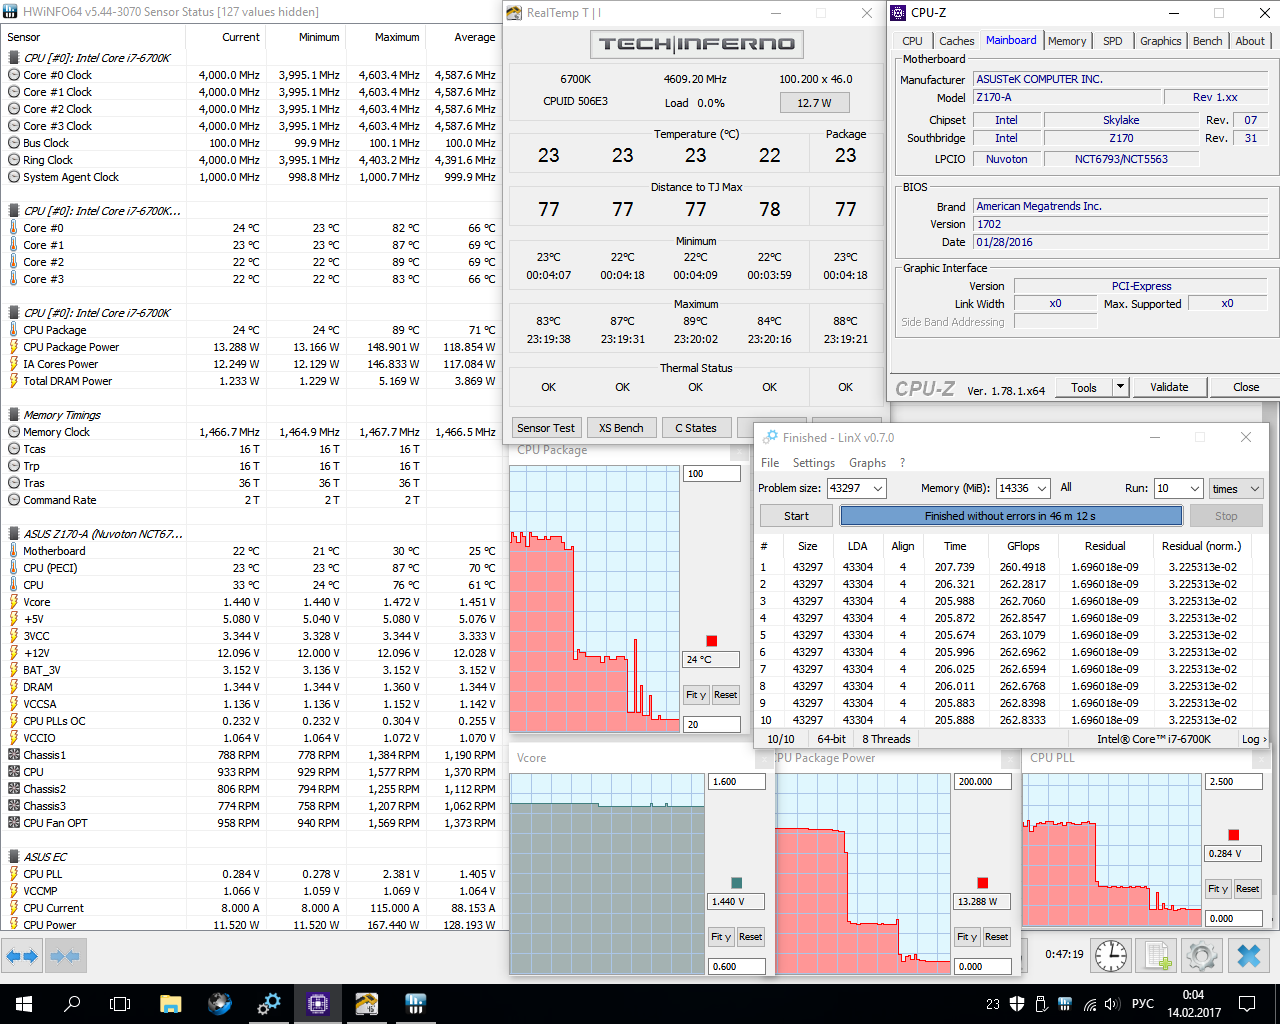Open the globe browser icon on taskbar
This screenshot has height=1024, width=1280.
tap(219, 1004)
